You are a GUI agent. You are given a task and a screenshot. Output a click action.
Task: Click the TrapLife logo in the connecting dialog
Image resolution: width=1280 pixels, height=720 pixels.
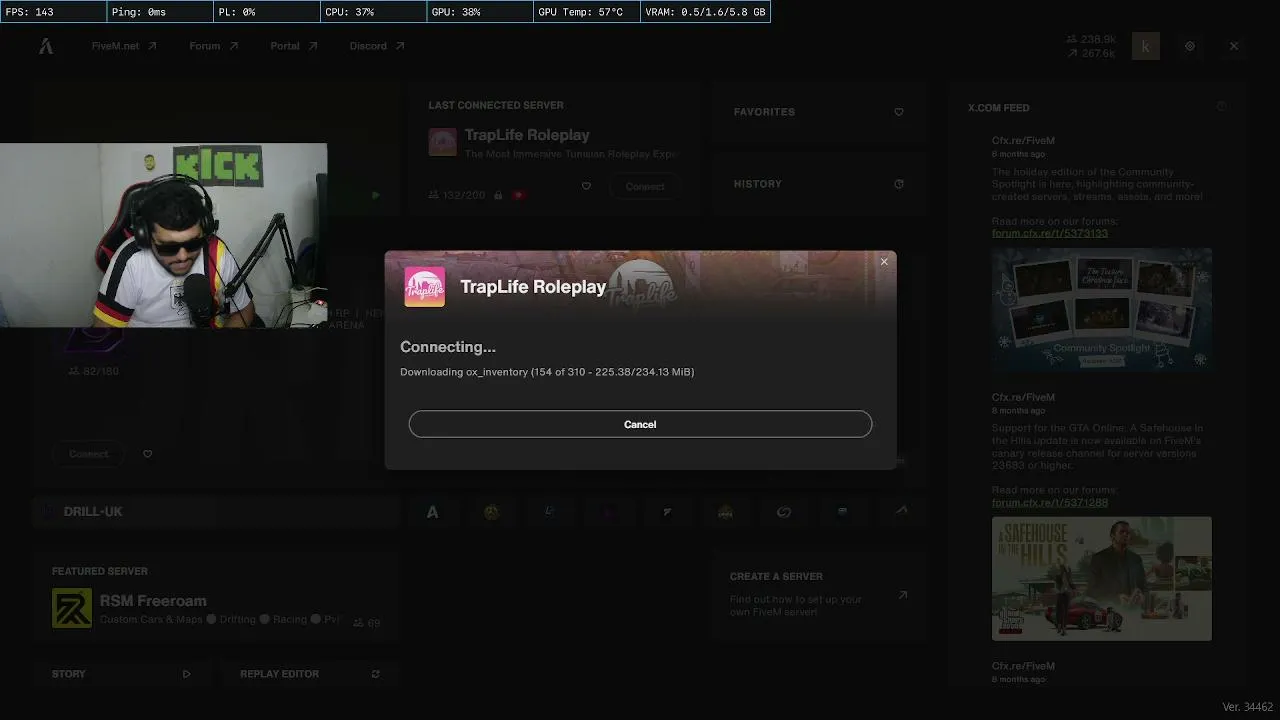pos(425,287)
